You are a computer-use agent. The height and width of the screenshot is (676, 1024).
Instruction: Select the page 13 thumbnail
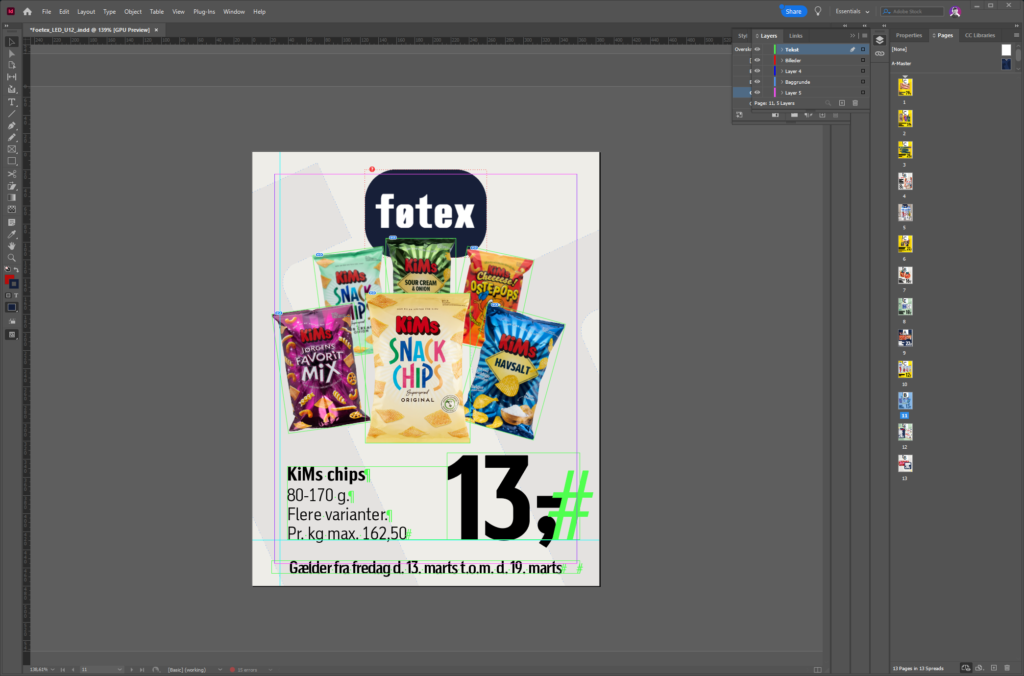click(904, 463)
